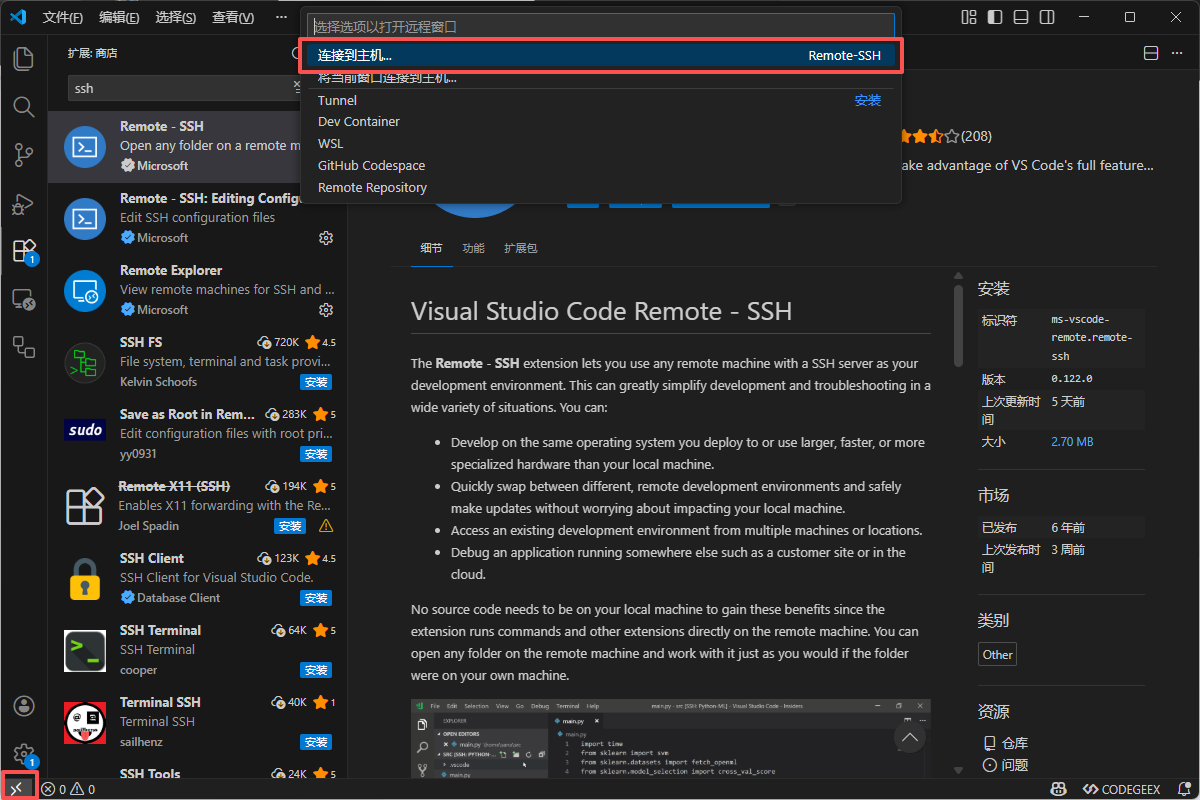Screen dimensions: 1200x800
Task: Click the remote window indicator in status bar
Action: 16,789
